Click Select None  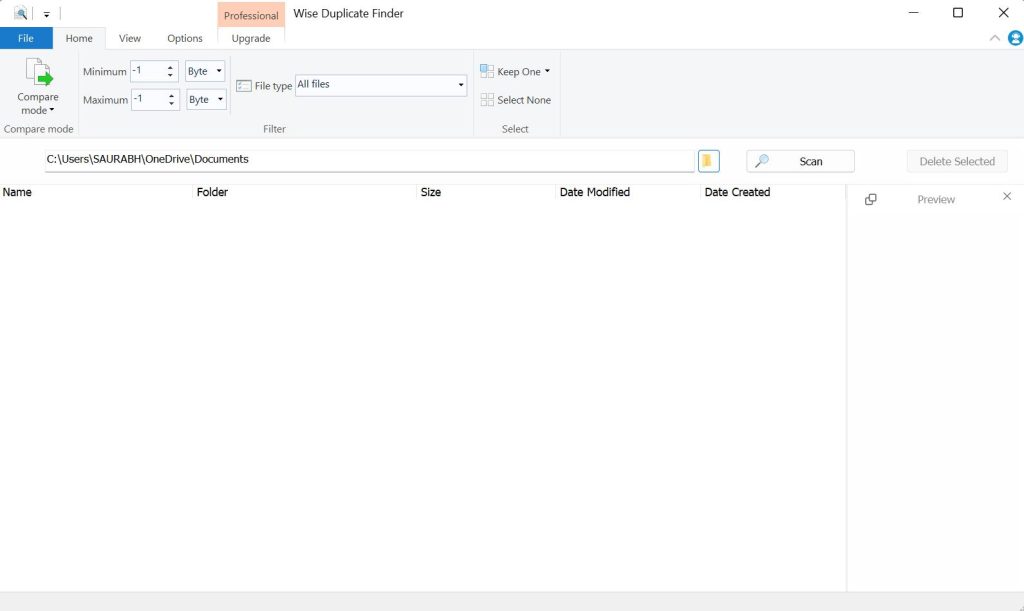515,100
